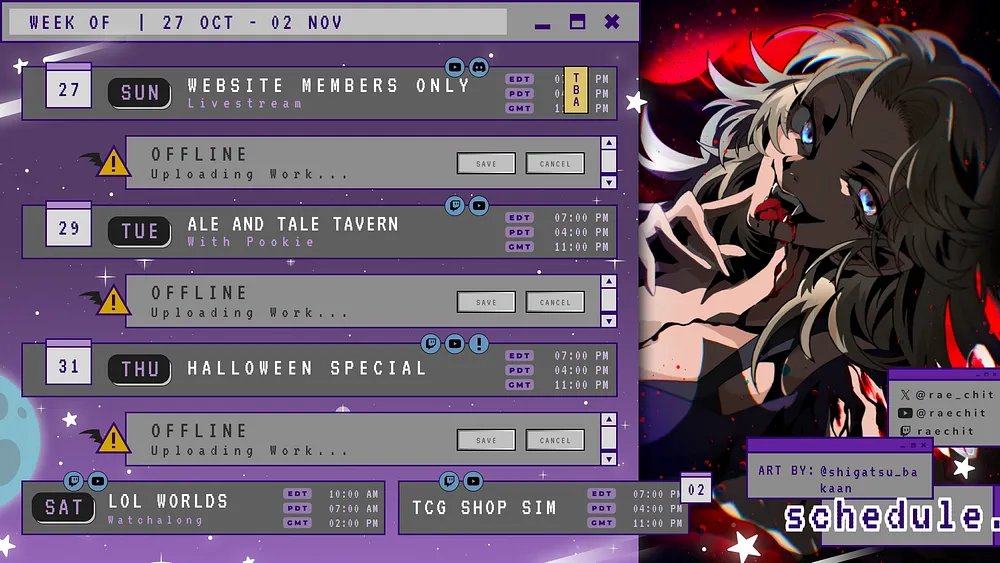This screenshot has height=563, width=1000.
Task: Click the exclamation icon on Halloween Special row
Action: click(x=479, y=344)
